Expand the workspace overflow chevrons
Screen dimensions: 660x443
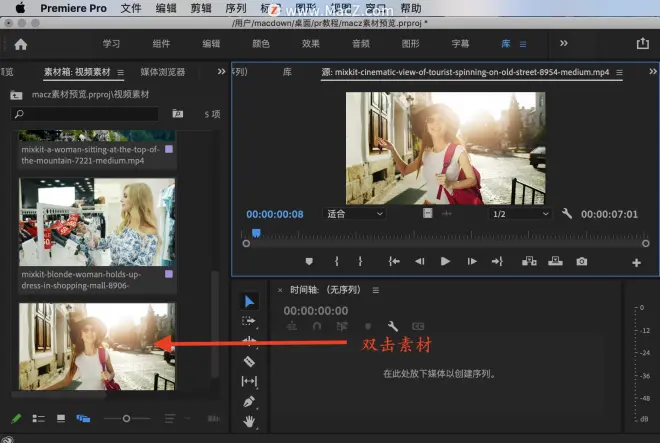[564, 43]
